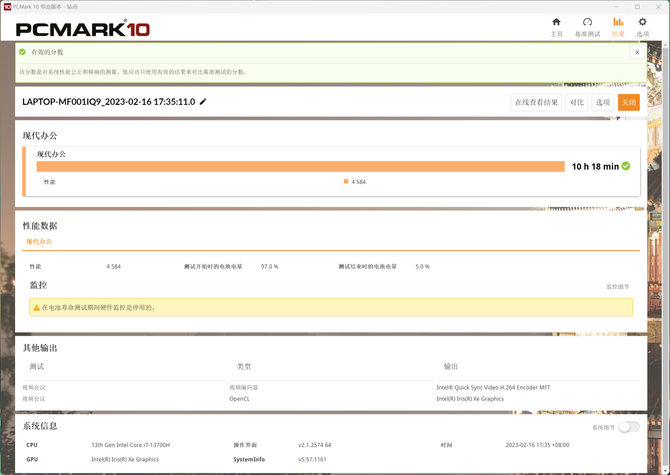Click green check next to 10 h 18 min
Image resolution: width=670 pixels, height=475 pixels.
(x=626, y=166)
